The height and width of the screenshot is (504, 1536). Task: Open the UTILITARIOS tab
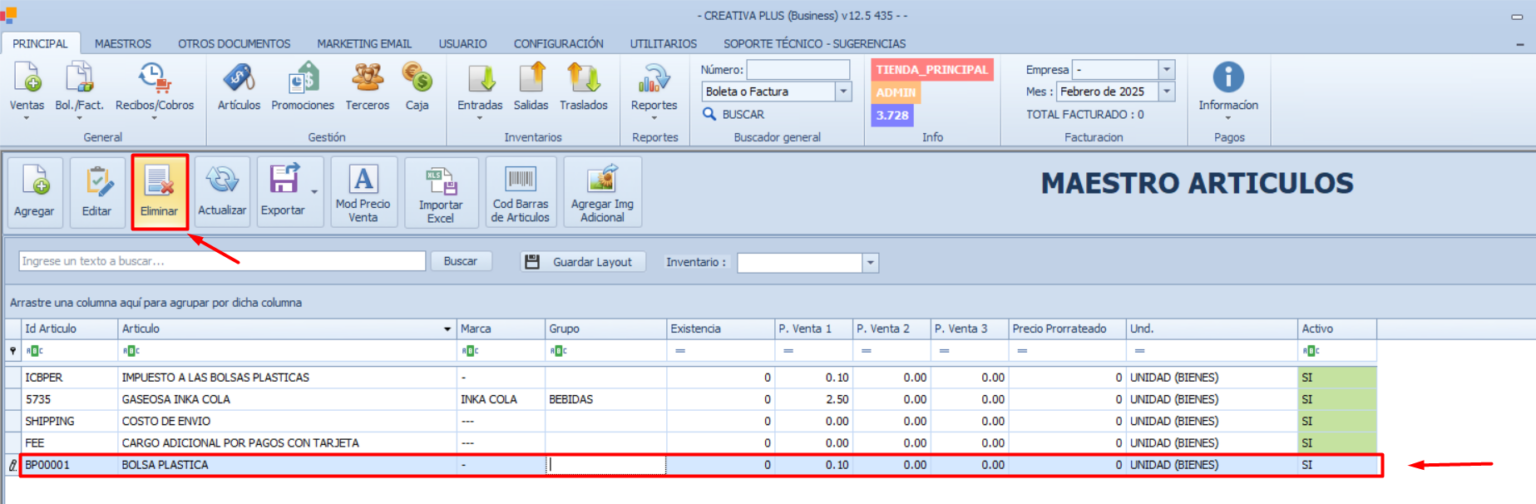(663, 44)
